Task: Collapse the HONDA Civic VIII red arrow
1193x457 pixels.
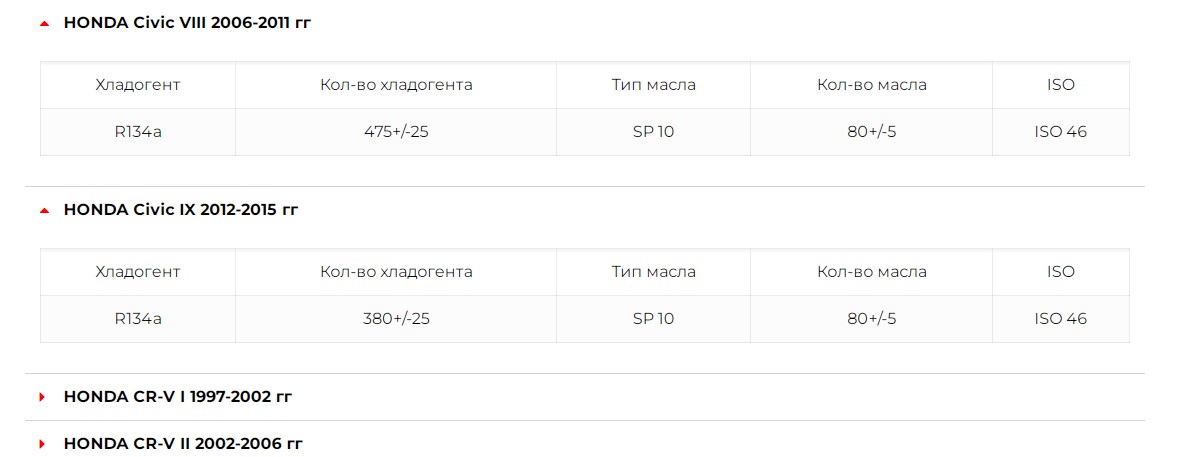Action: point(44,24)
